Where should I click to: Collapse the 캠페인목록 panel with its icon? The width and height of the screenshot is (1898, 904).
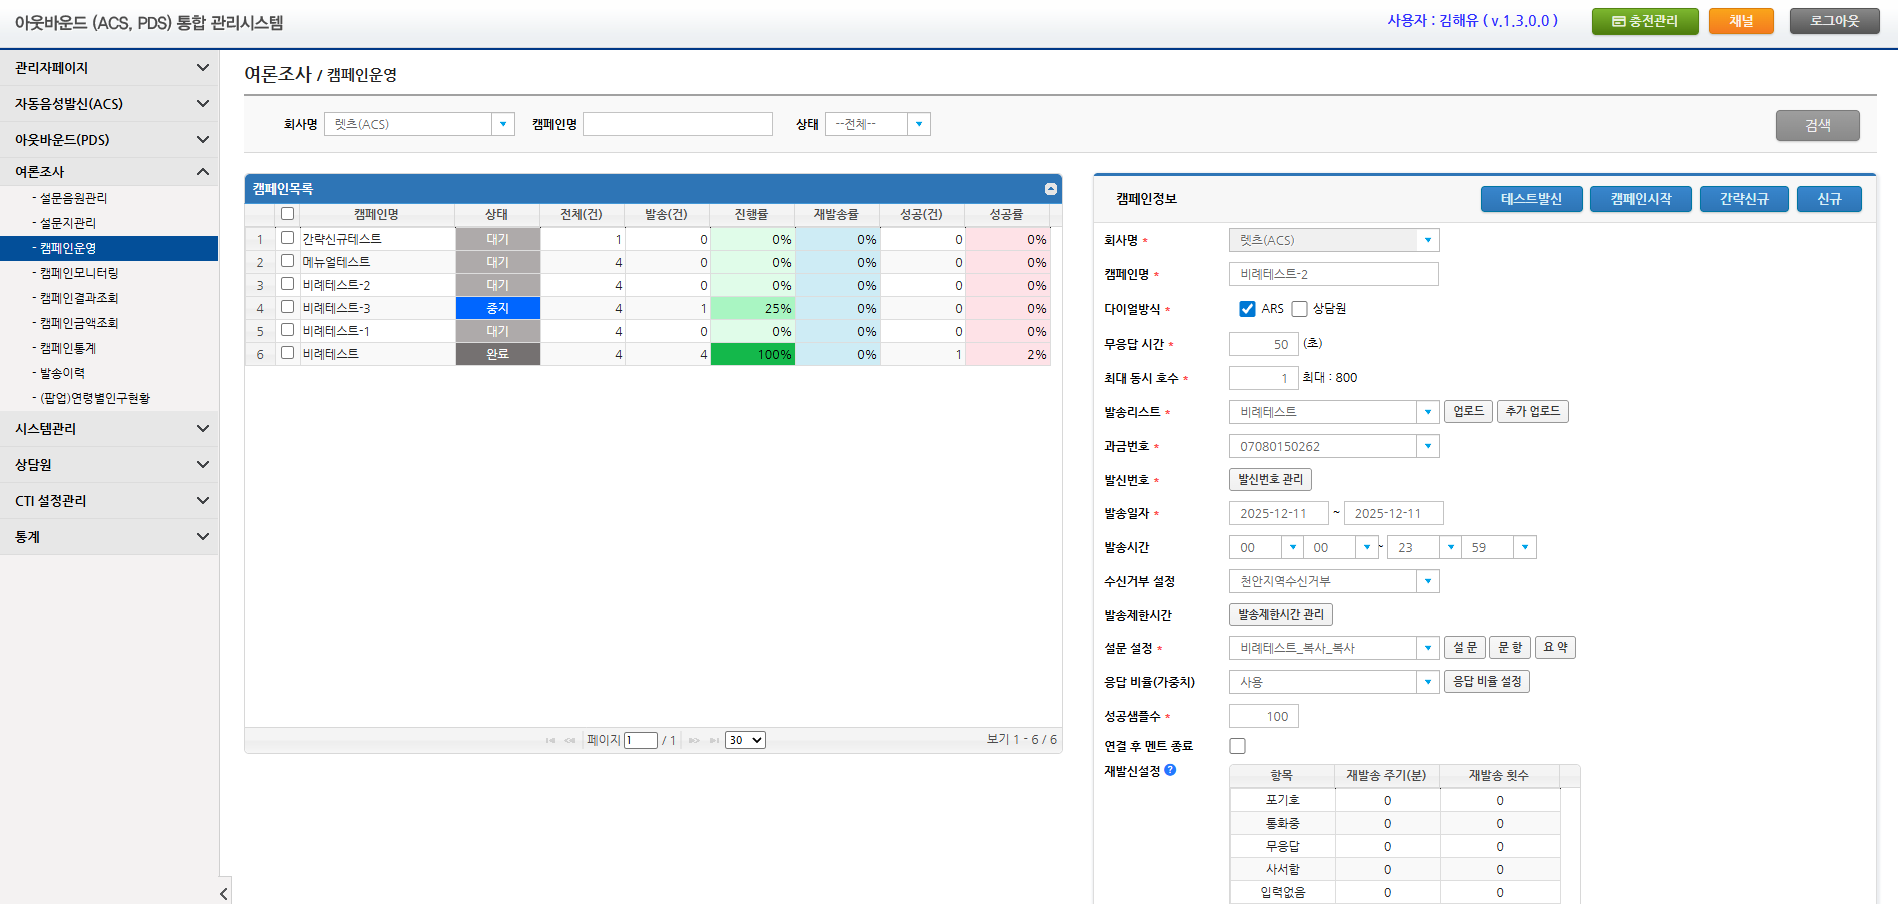[x=1051, y=189]
